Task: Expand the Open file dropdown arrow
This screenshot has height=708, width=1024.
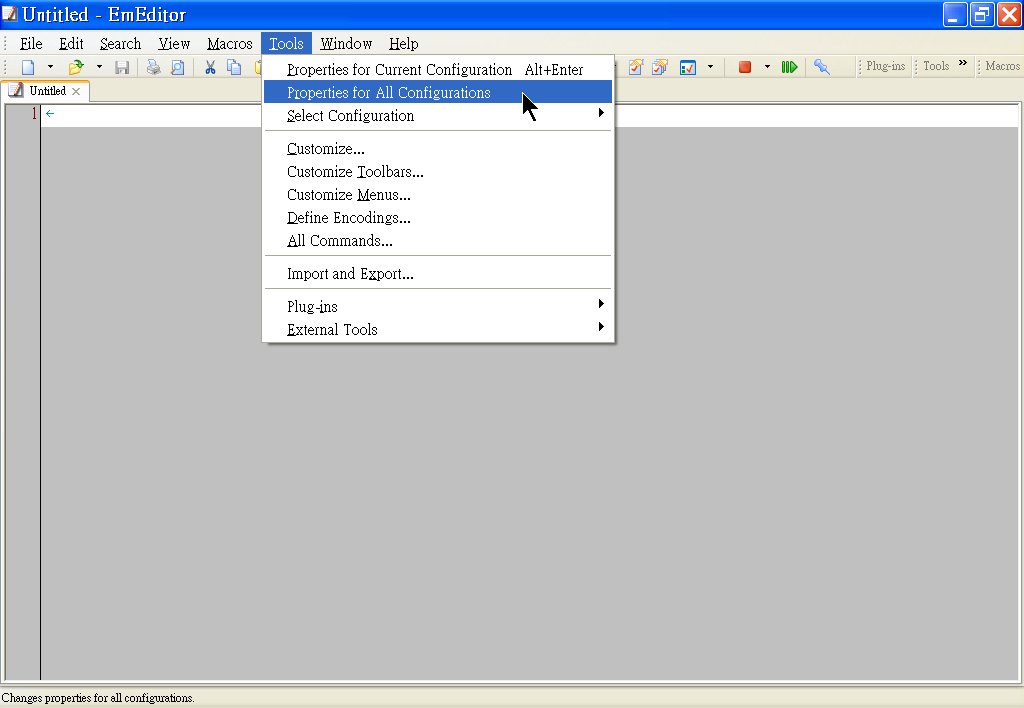Action: (x=99, y=67)
